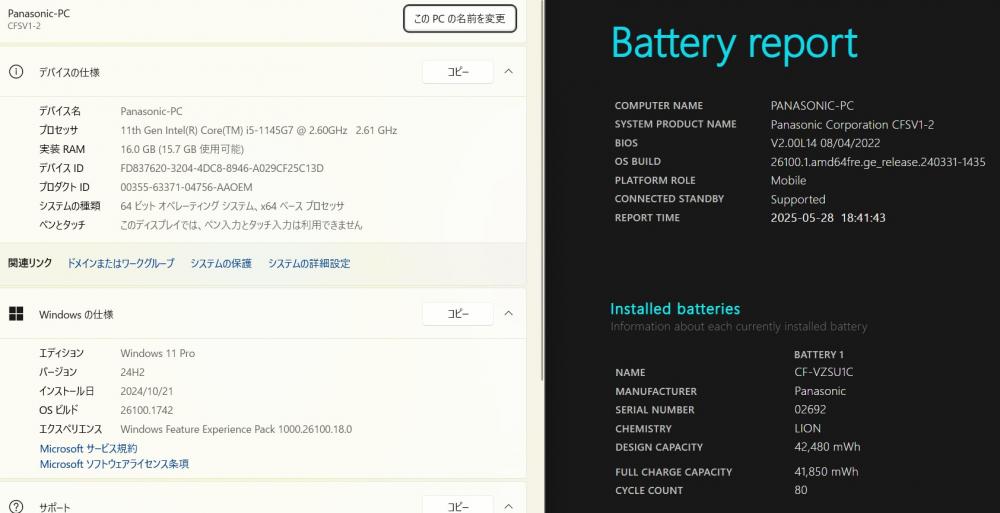Select the product ID 00355-63371 value
Viewport: 1000px width, 513px height.
186,187
